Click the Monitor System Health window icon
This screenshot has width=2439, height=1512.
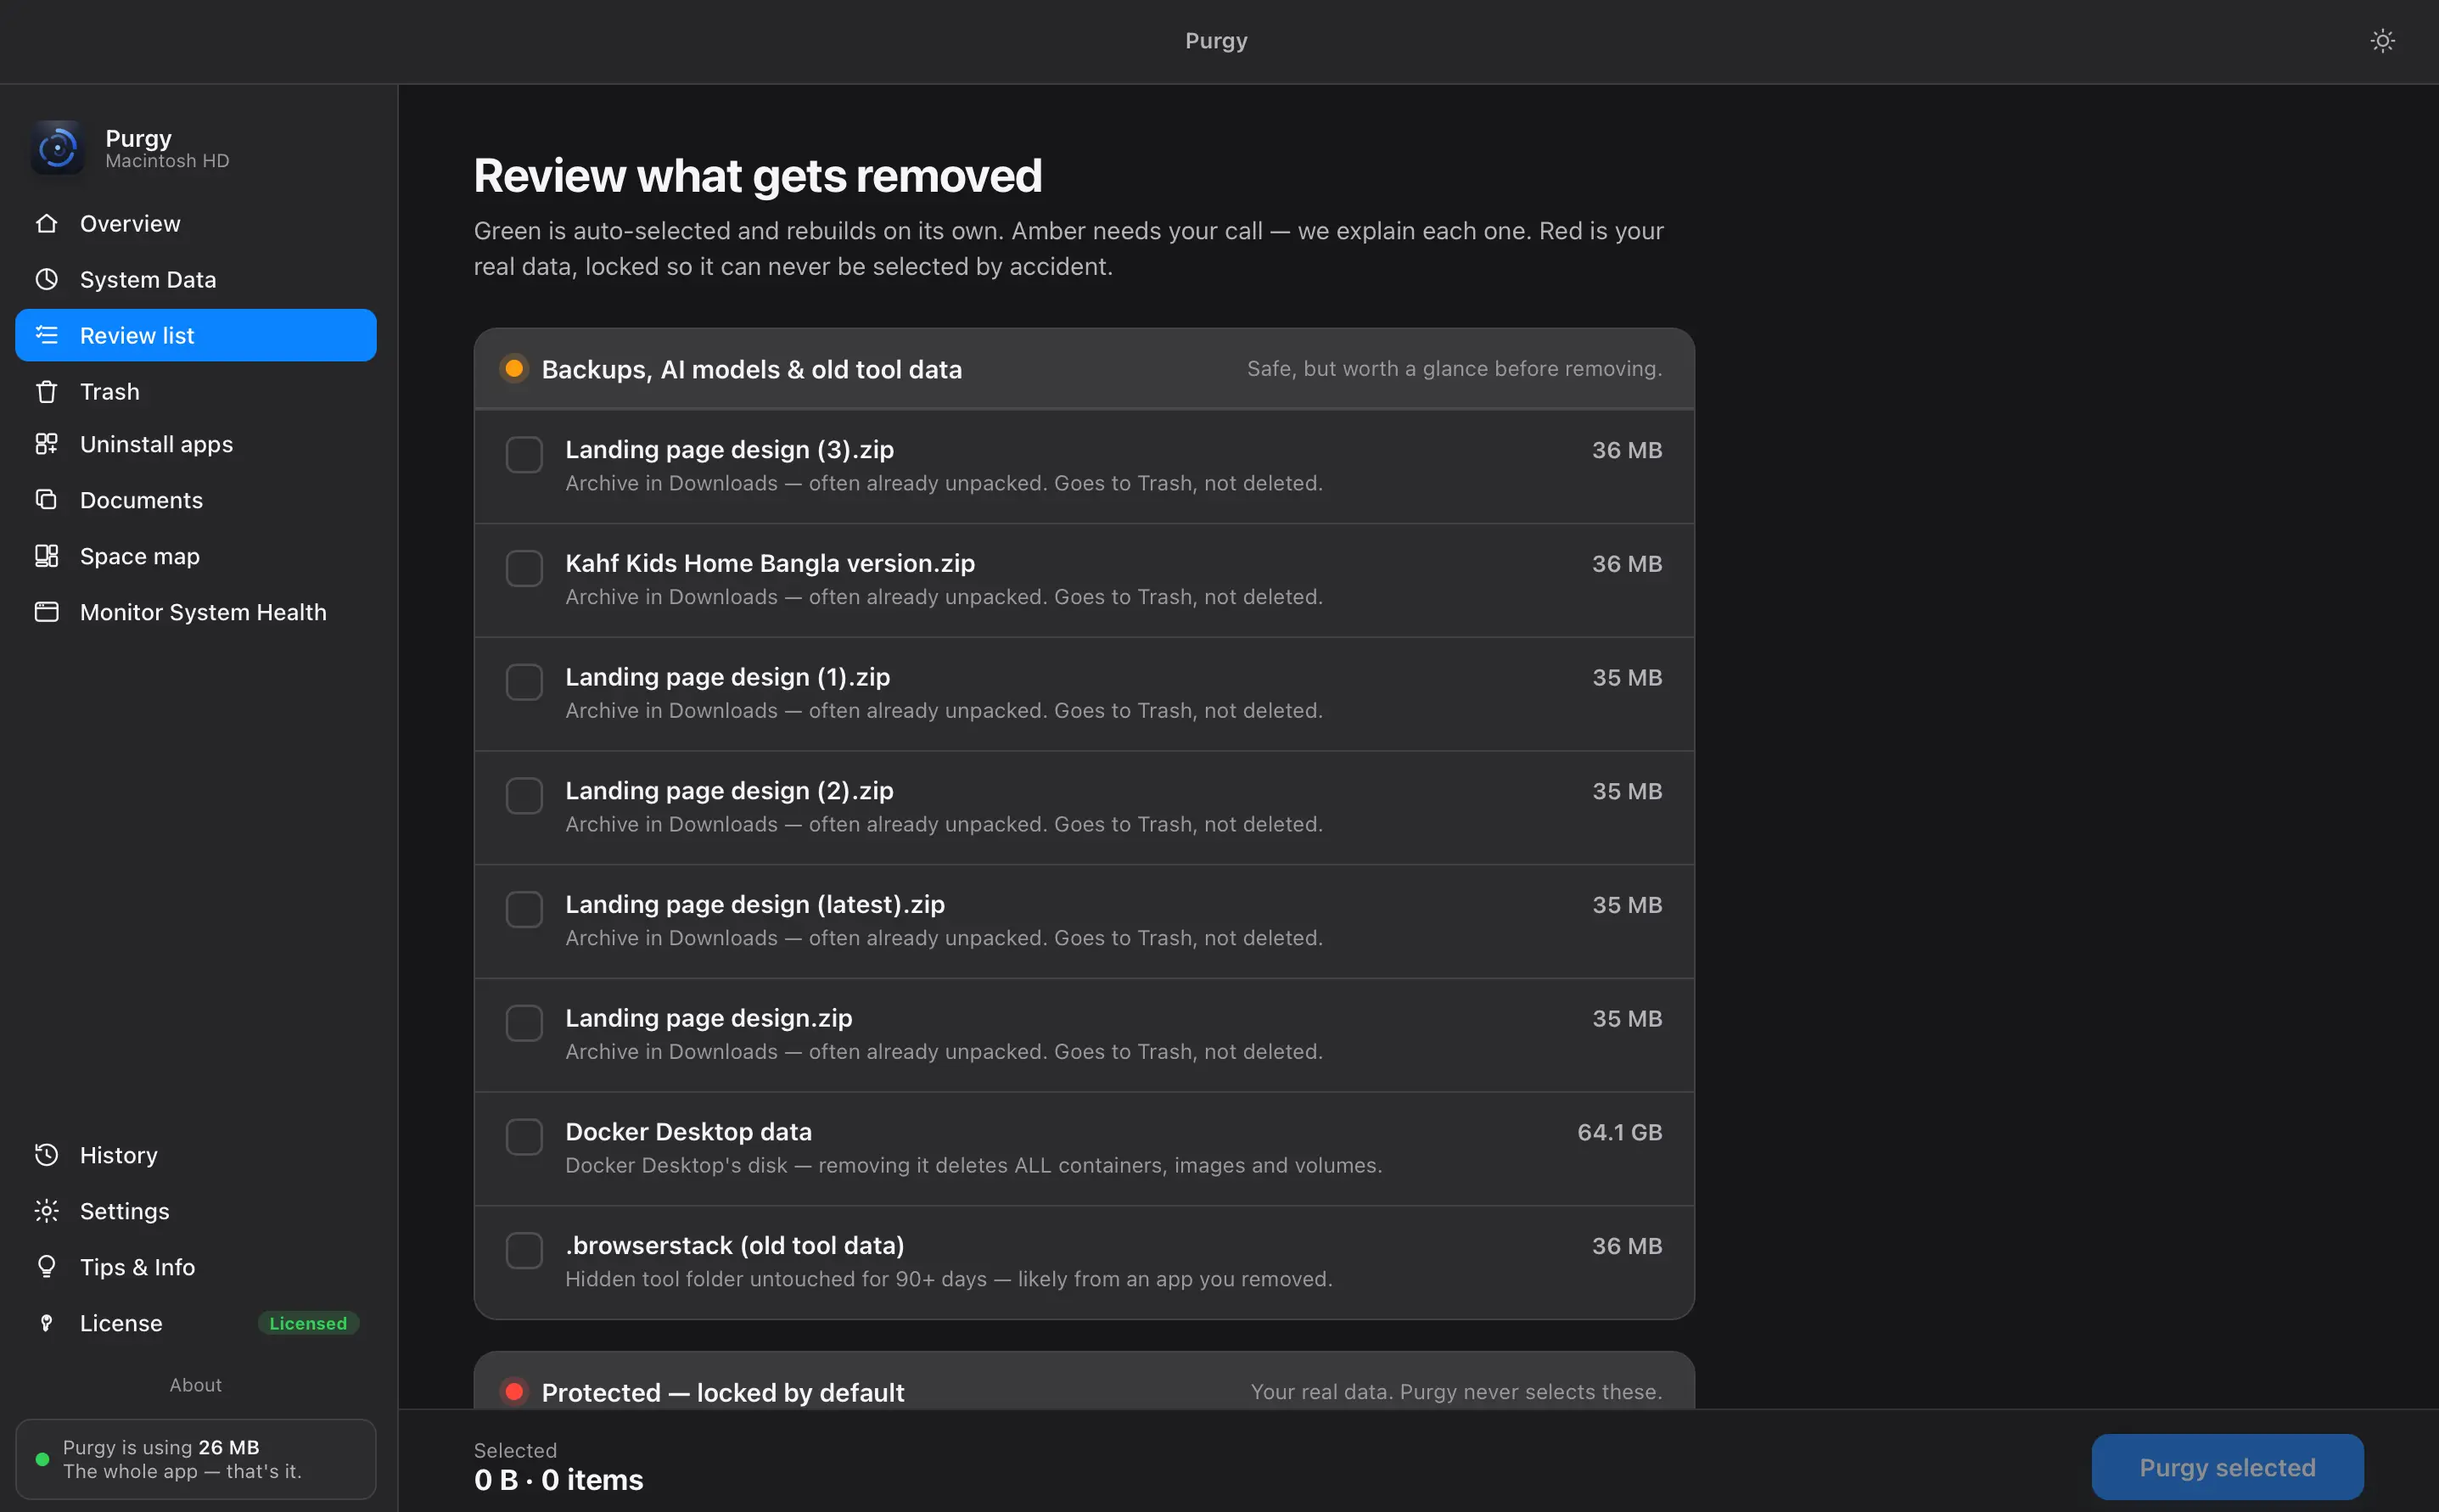(46, 611)
